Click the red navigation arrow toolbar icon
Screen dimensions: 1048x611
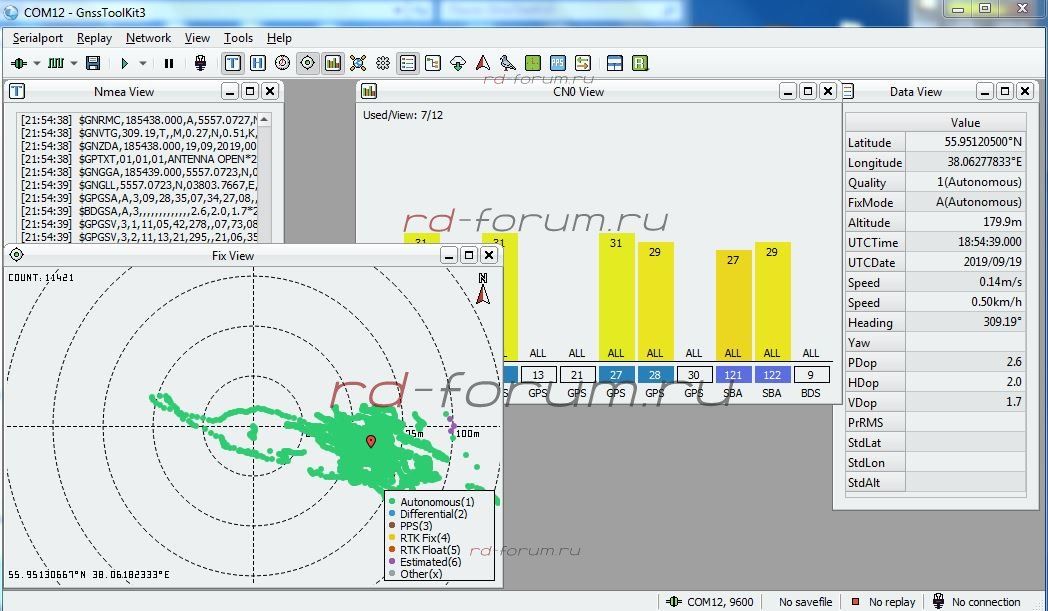pos(483,63)
